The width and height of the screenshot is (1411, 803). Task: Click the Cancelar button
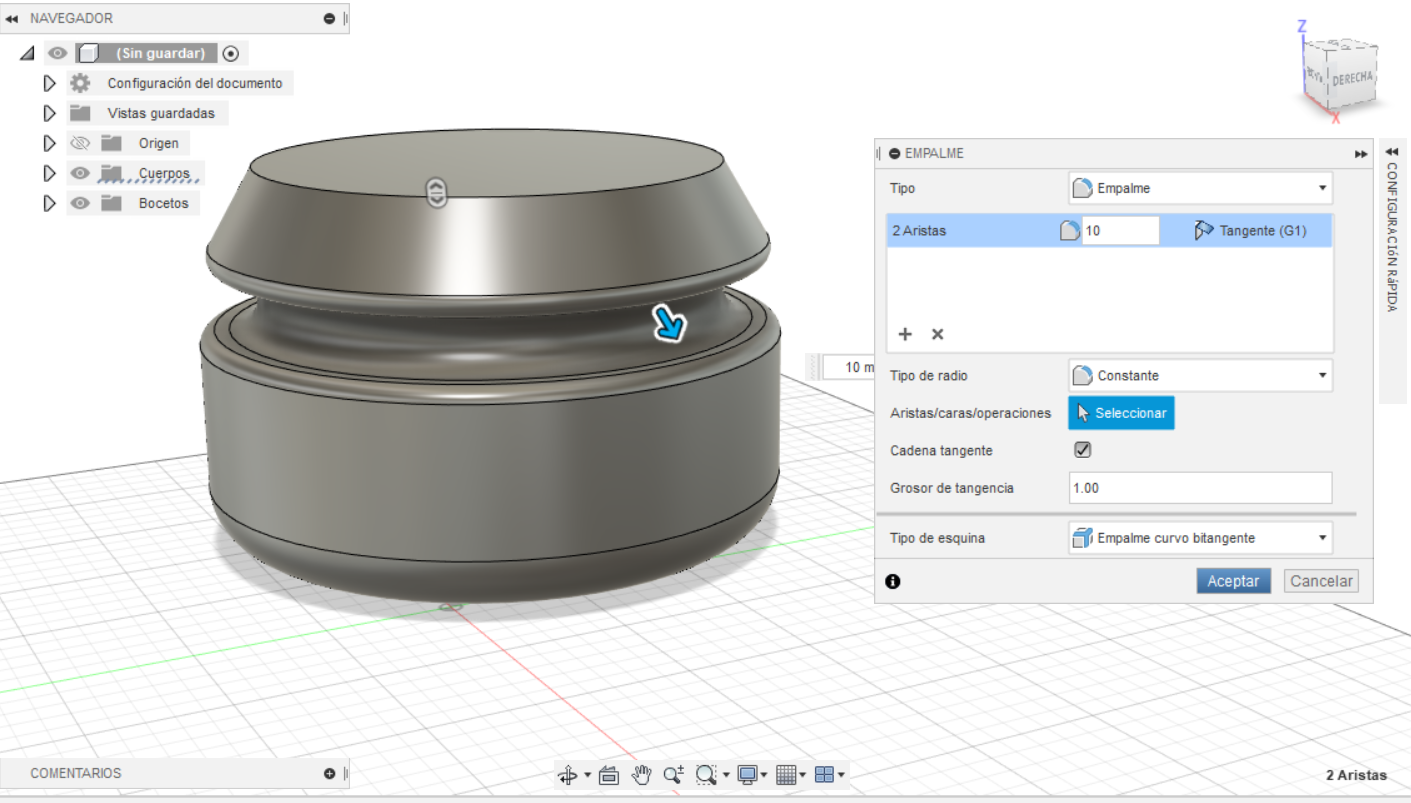click(x=1321, y=581)
